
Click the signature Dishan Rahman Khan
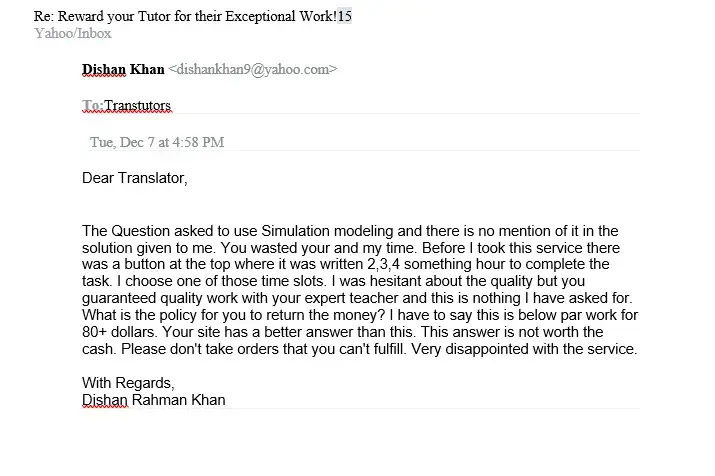tap(154, 400)
